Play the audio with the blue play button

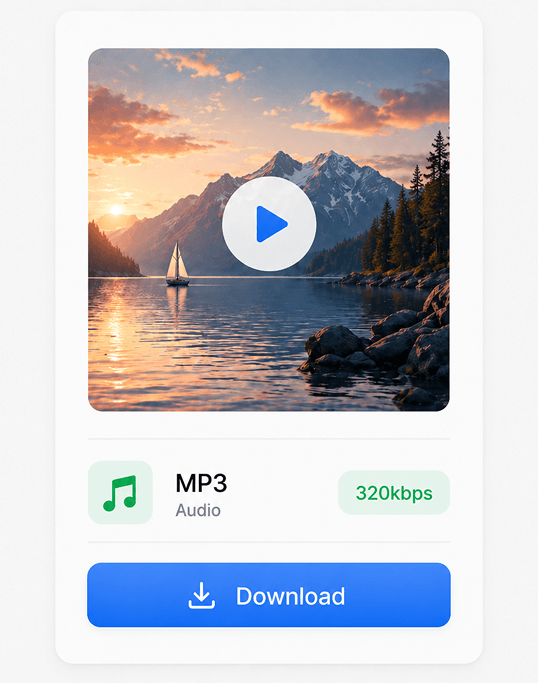pyautogui.click(x=269, y=224)
